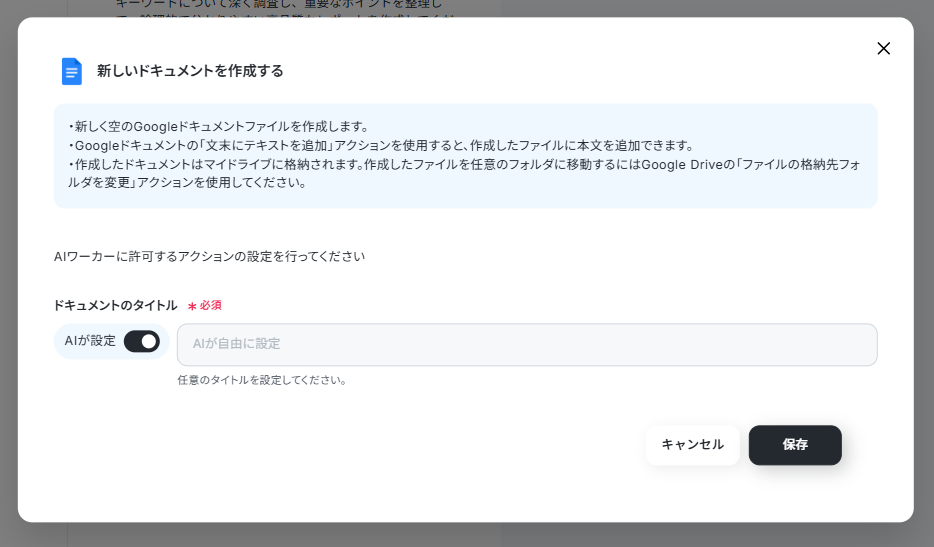
Task: Click the dimmed background text above the dialog
Action: coord(280,7)
